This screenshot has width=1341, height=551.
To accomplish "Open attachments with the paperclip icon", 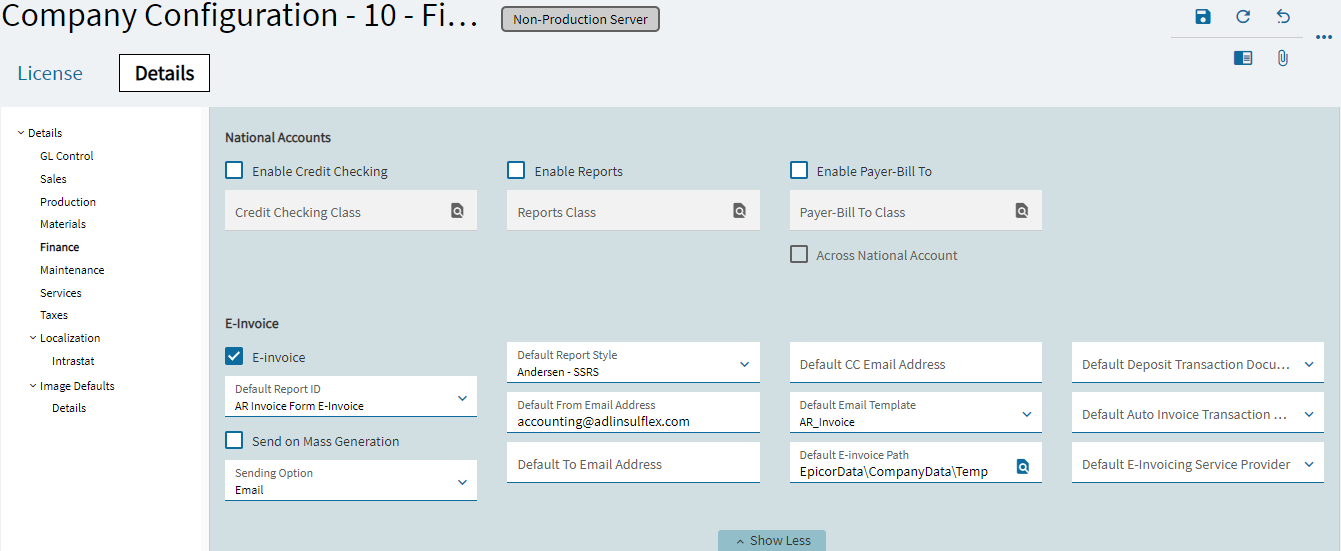I will [1283, 58].
